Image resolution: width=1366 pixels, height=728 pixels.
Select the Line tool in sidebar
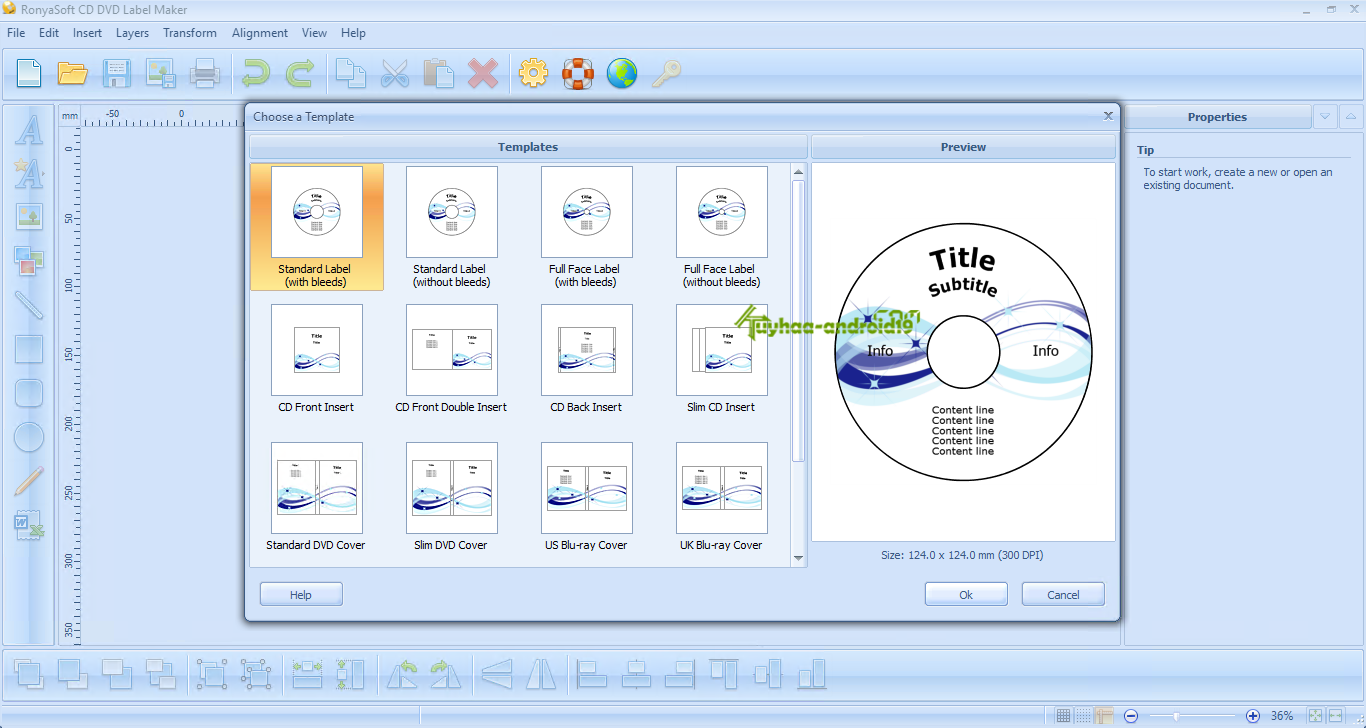29,305
